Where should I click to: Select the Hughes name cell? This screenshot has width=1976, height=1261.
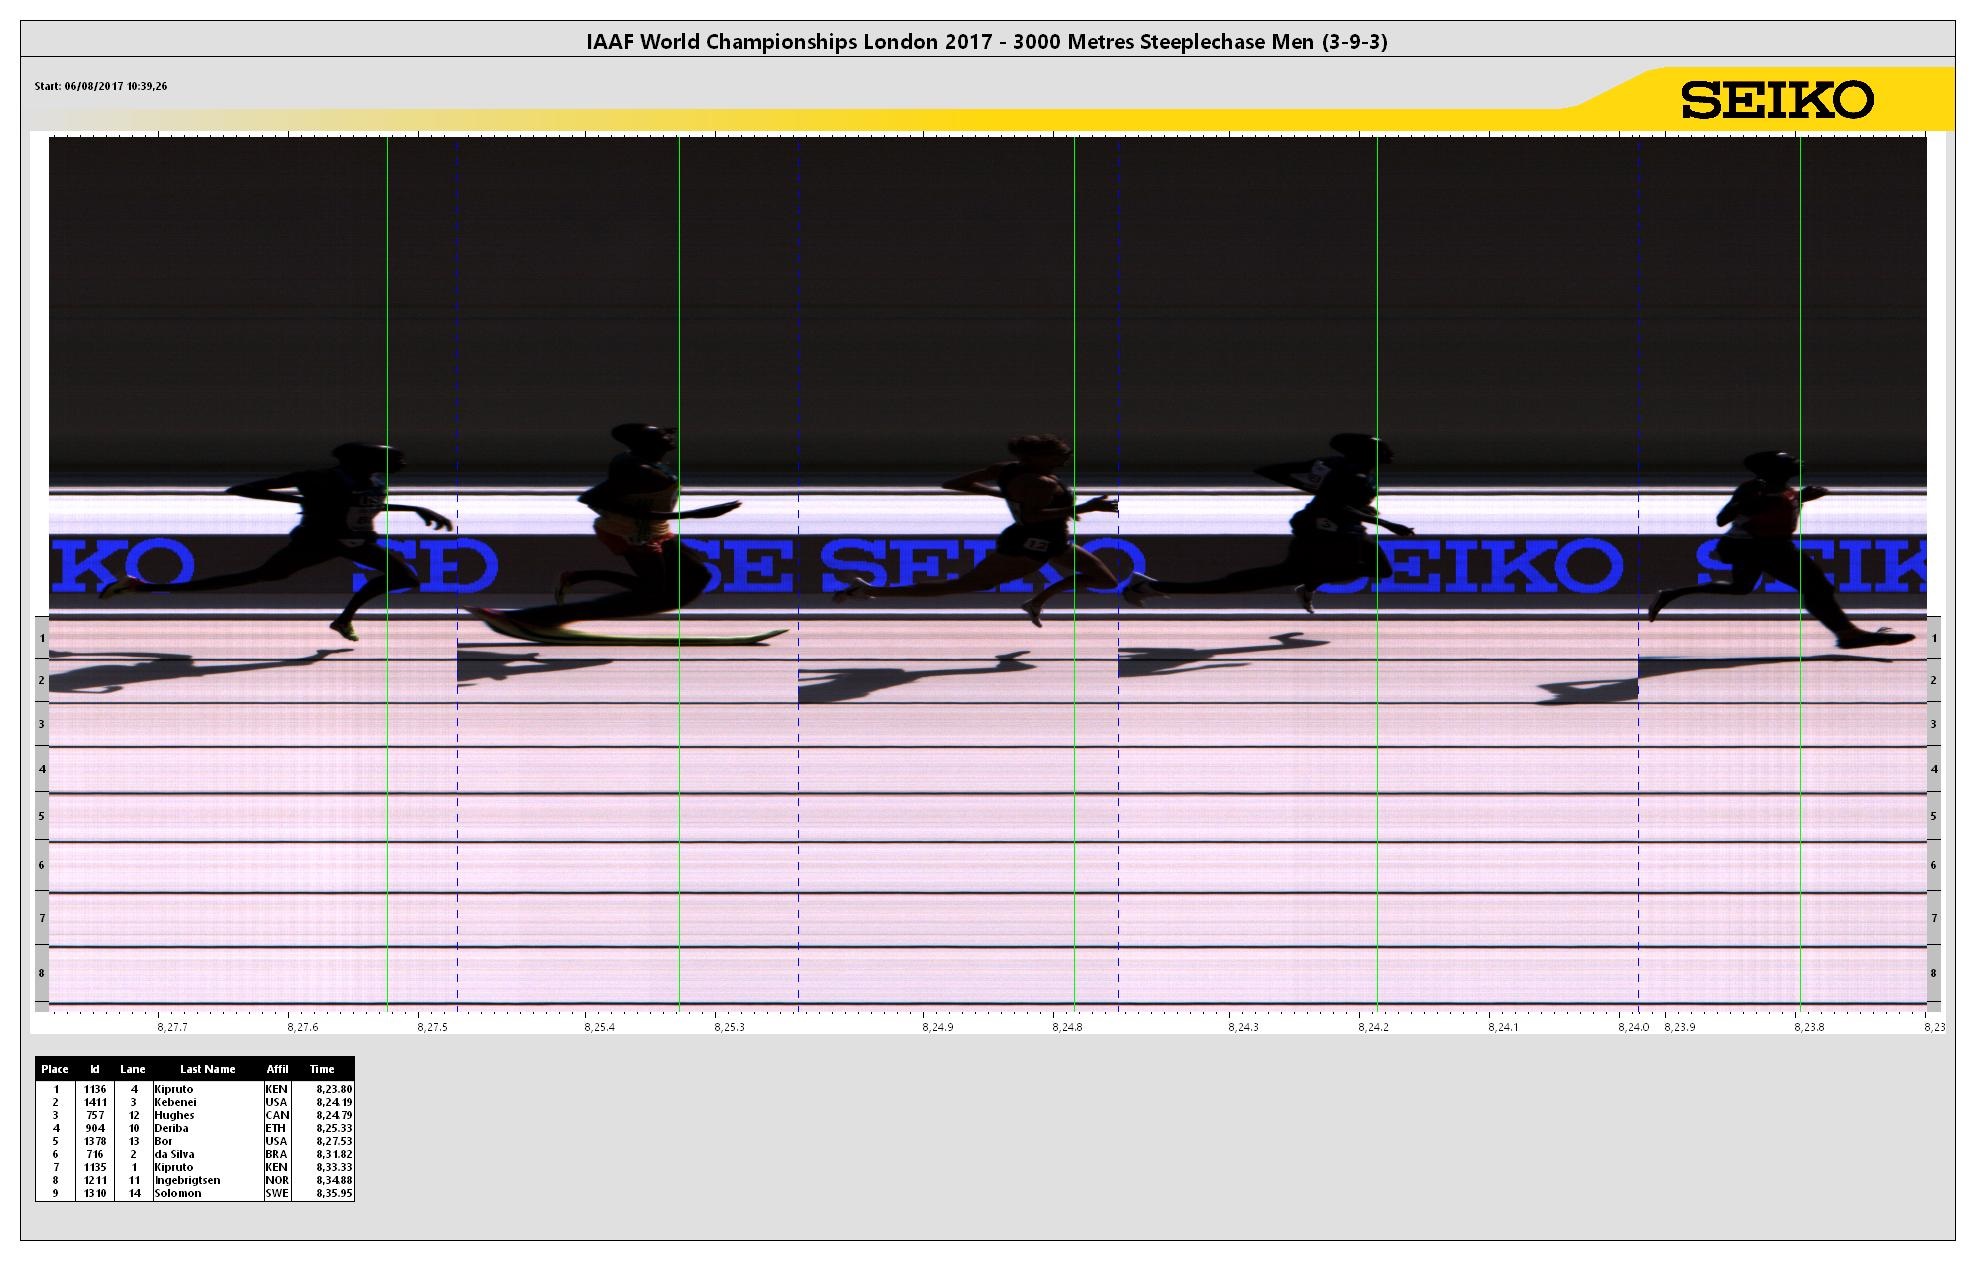(x=174, y=1115)
